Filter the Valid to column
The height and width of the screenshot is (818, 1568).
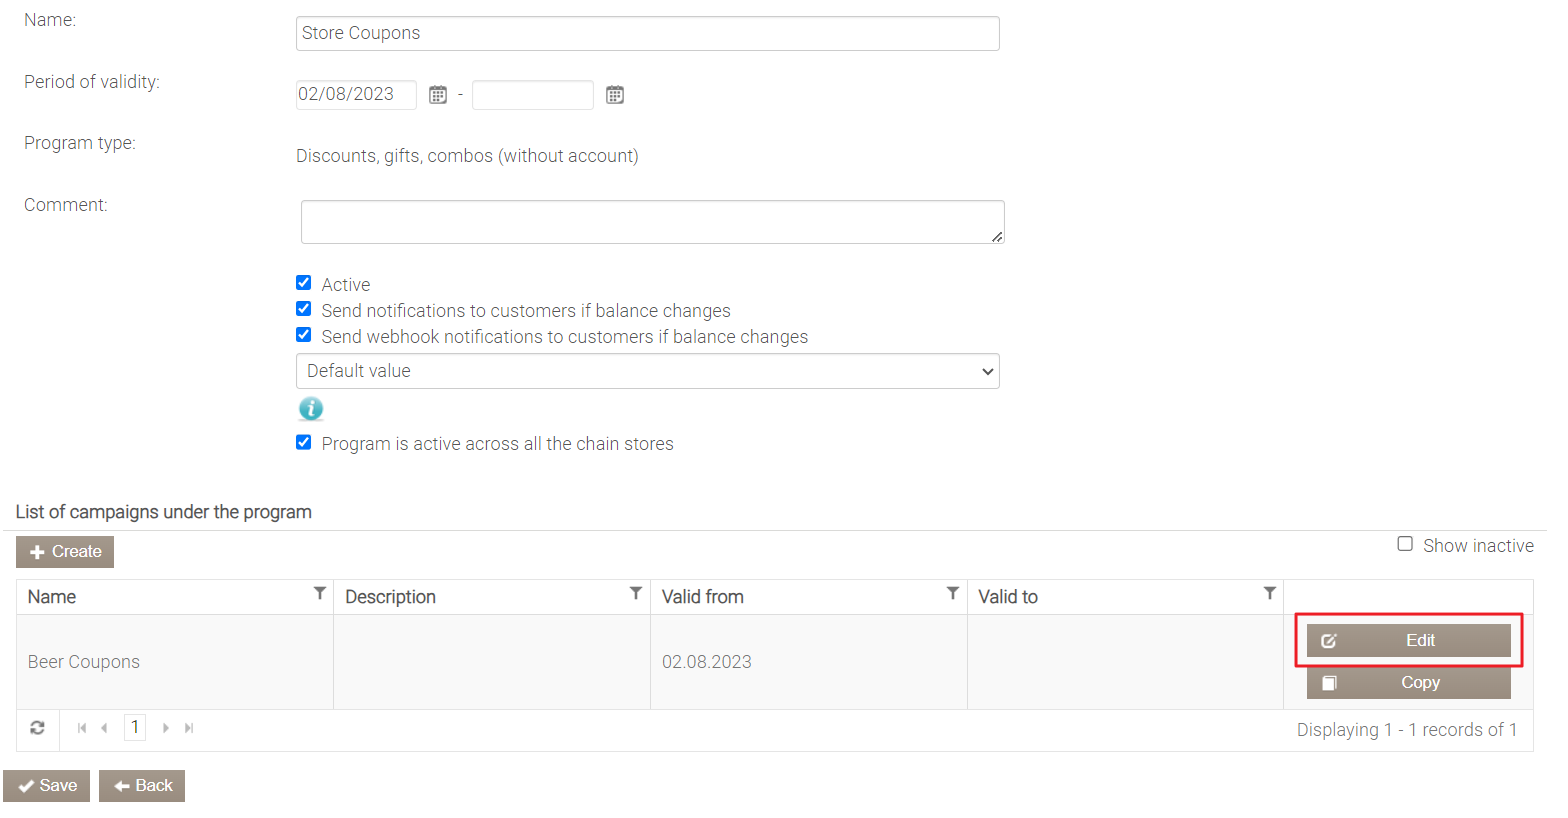(1269, 594)
